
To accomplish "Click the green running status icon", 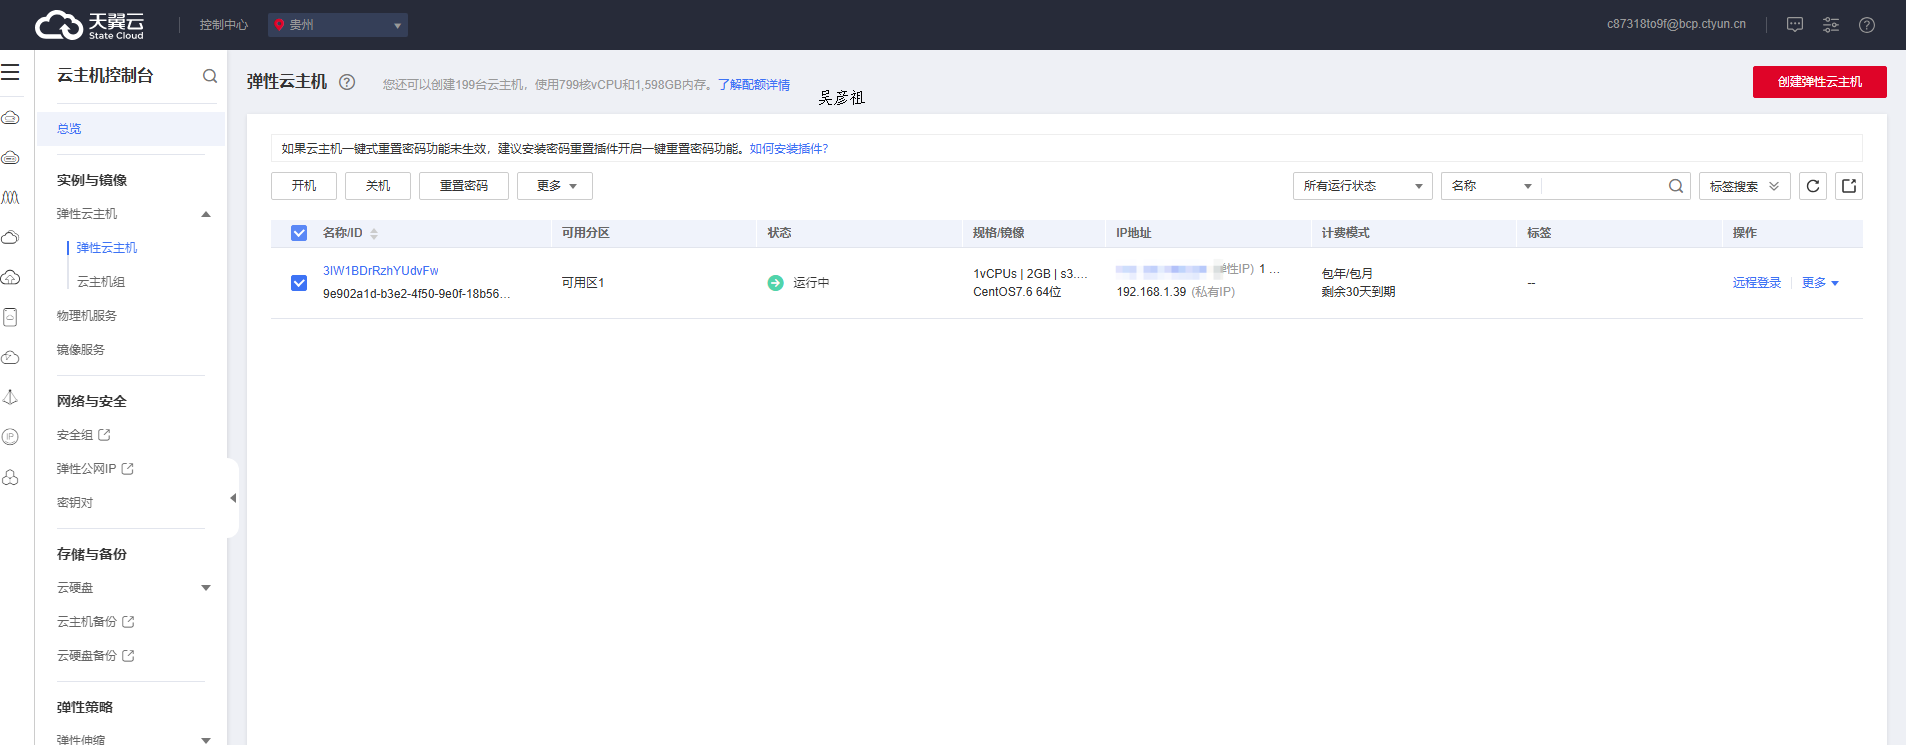I will [775, 283].
